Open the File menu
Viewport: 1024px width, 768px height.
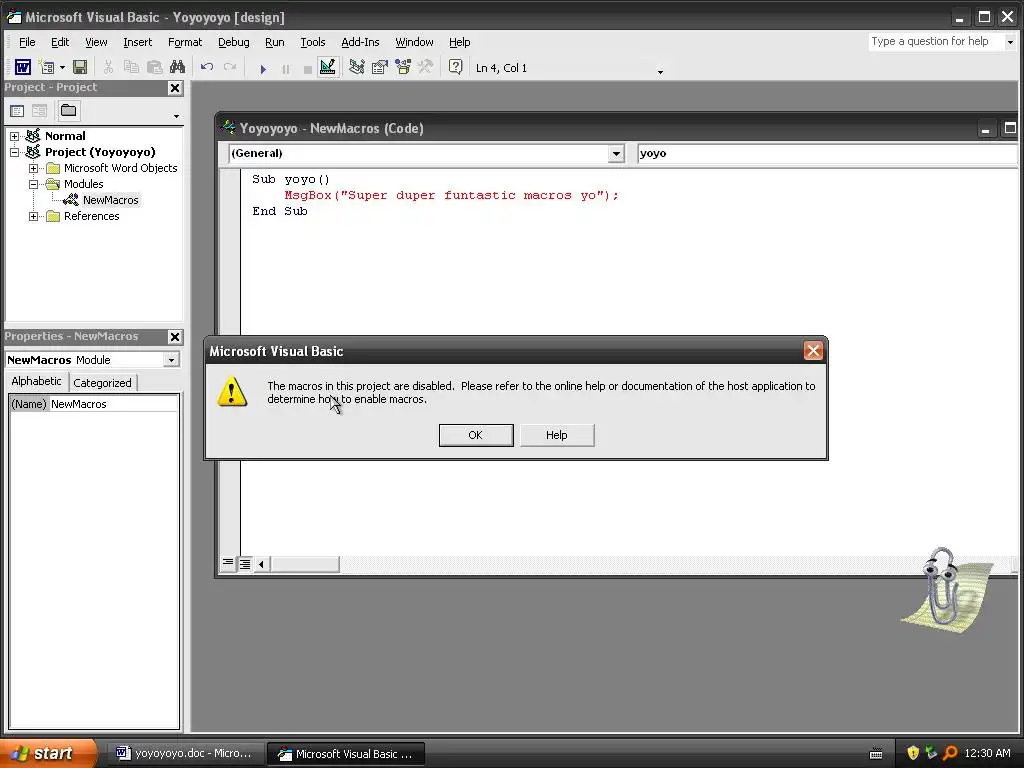click(x=27, y=42)
